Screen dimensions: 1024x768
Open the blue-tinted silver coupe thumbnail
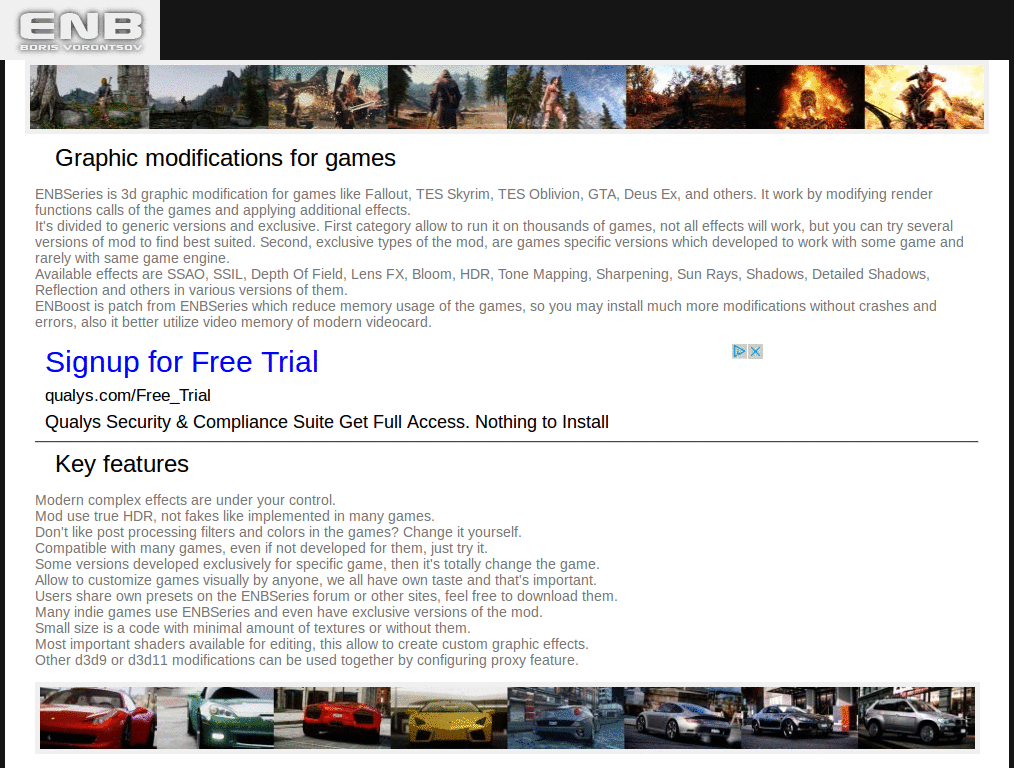[x=566, y=718]
